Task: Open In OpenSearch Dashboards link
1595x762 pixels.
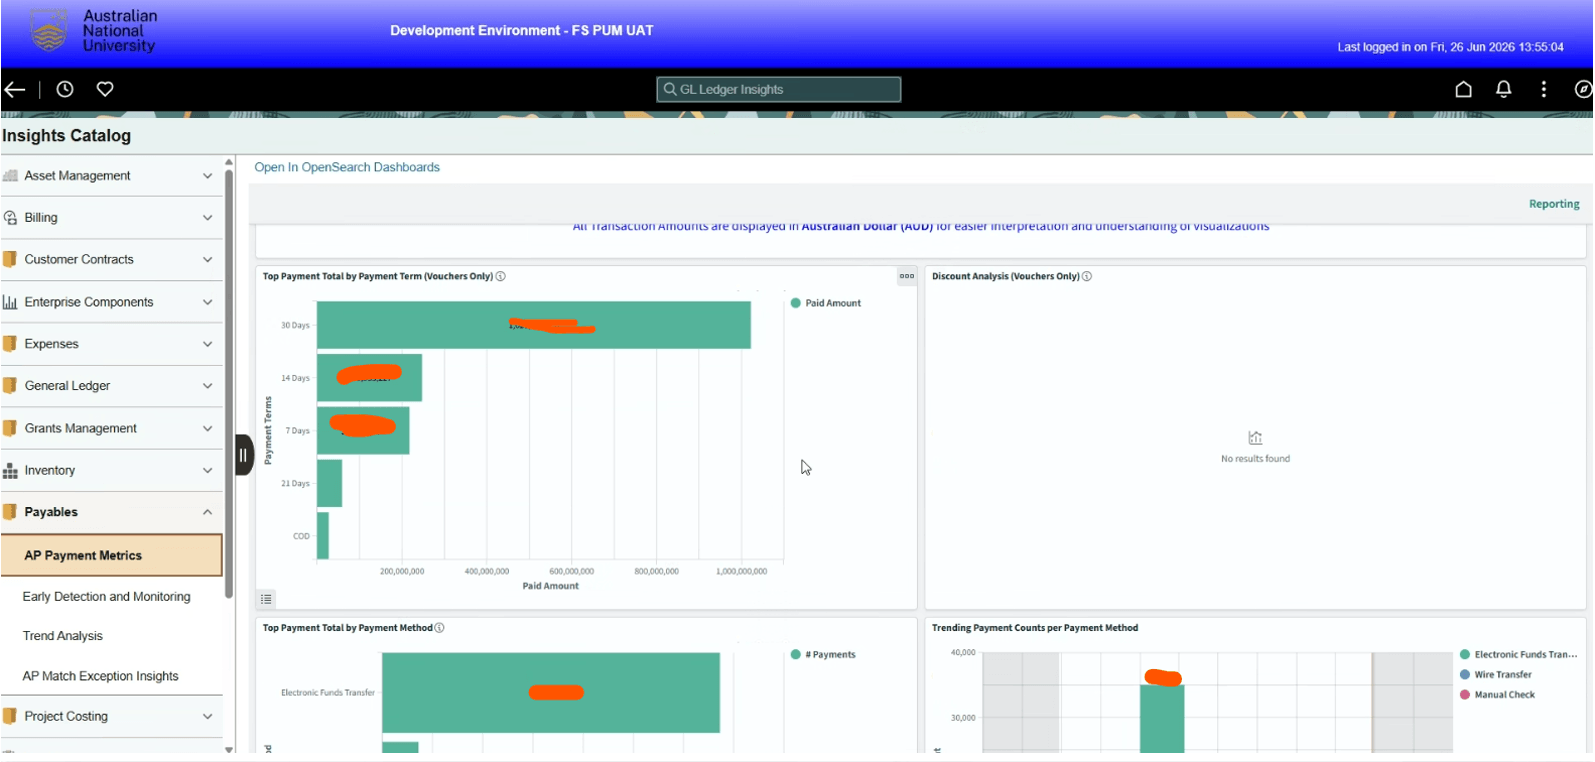Action: 347,167
